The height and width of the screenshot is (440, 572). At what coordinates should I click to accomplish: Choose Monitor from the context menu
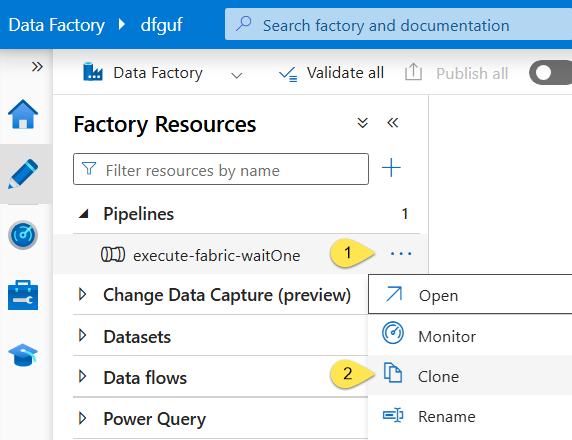point(470,335)
